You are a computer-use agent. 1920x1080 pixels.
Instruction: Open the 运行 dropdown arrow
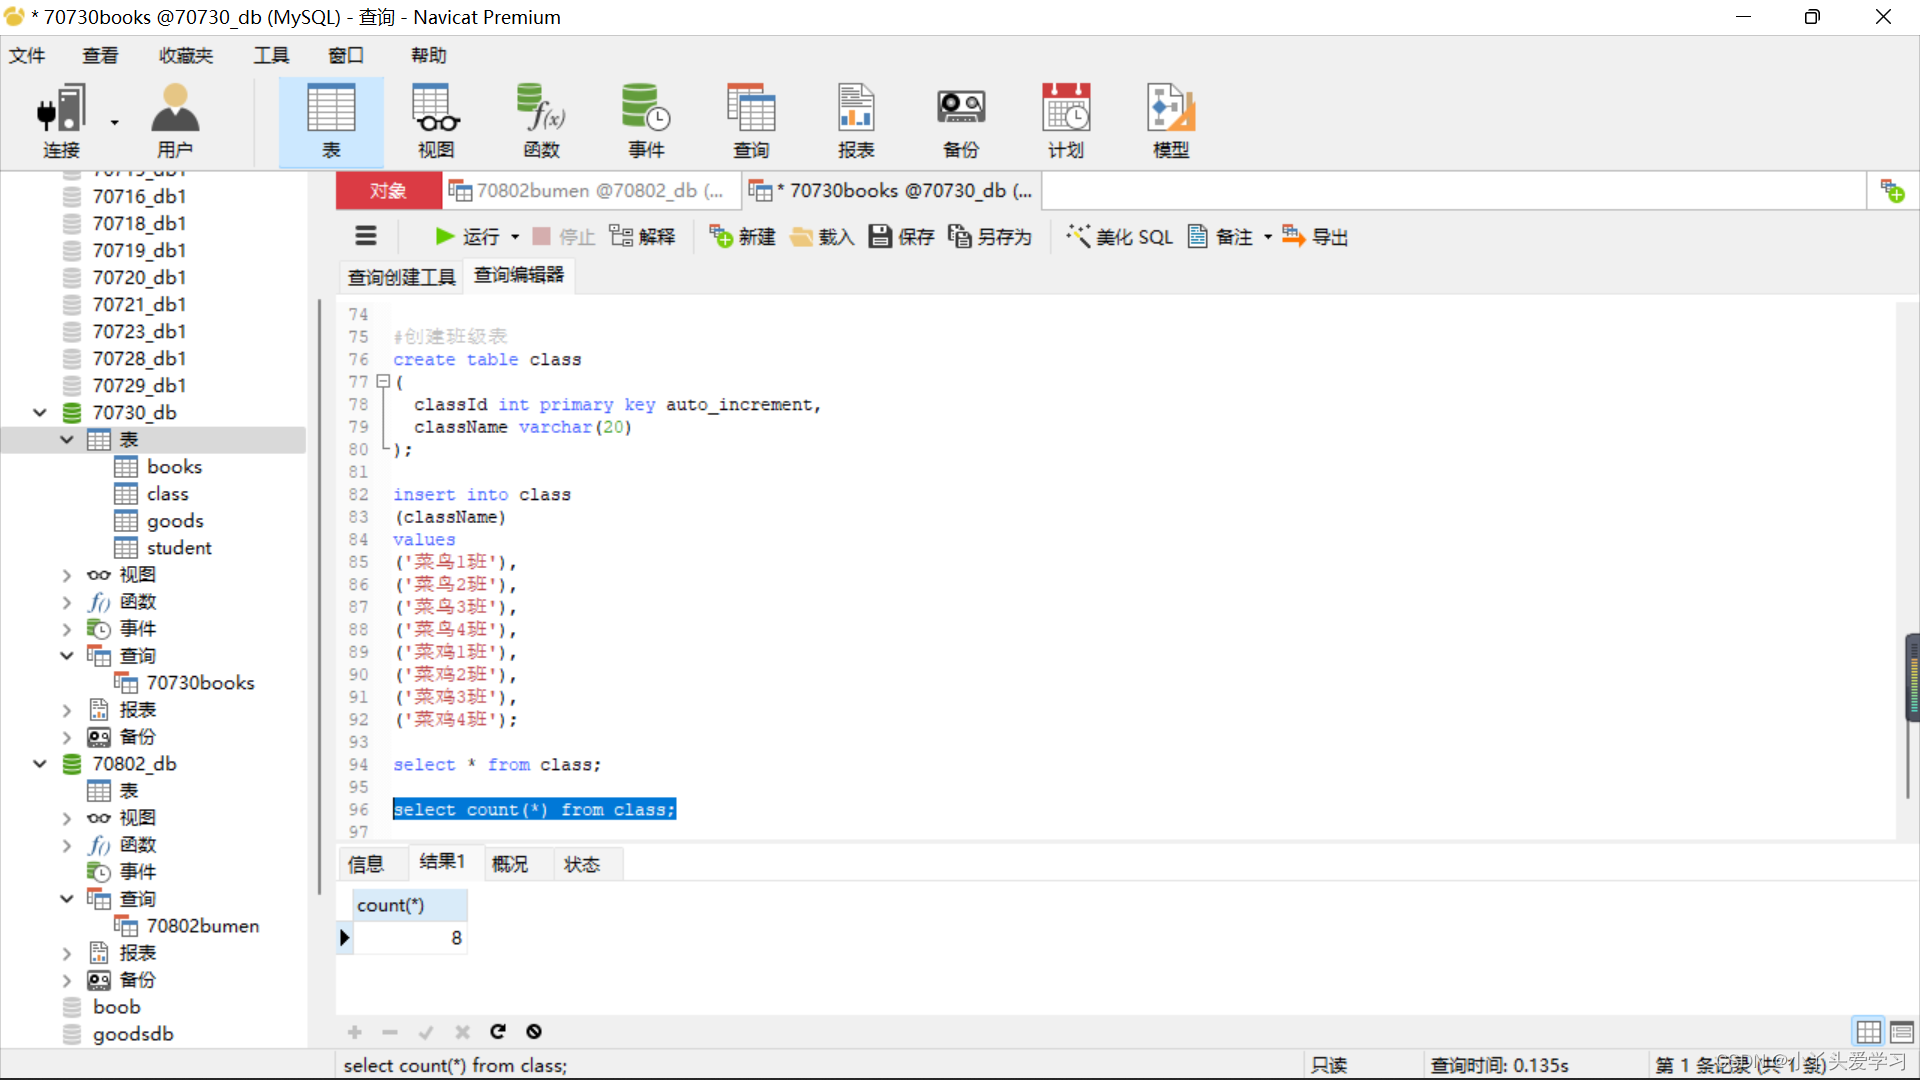pos(515,237)
